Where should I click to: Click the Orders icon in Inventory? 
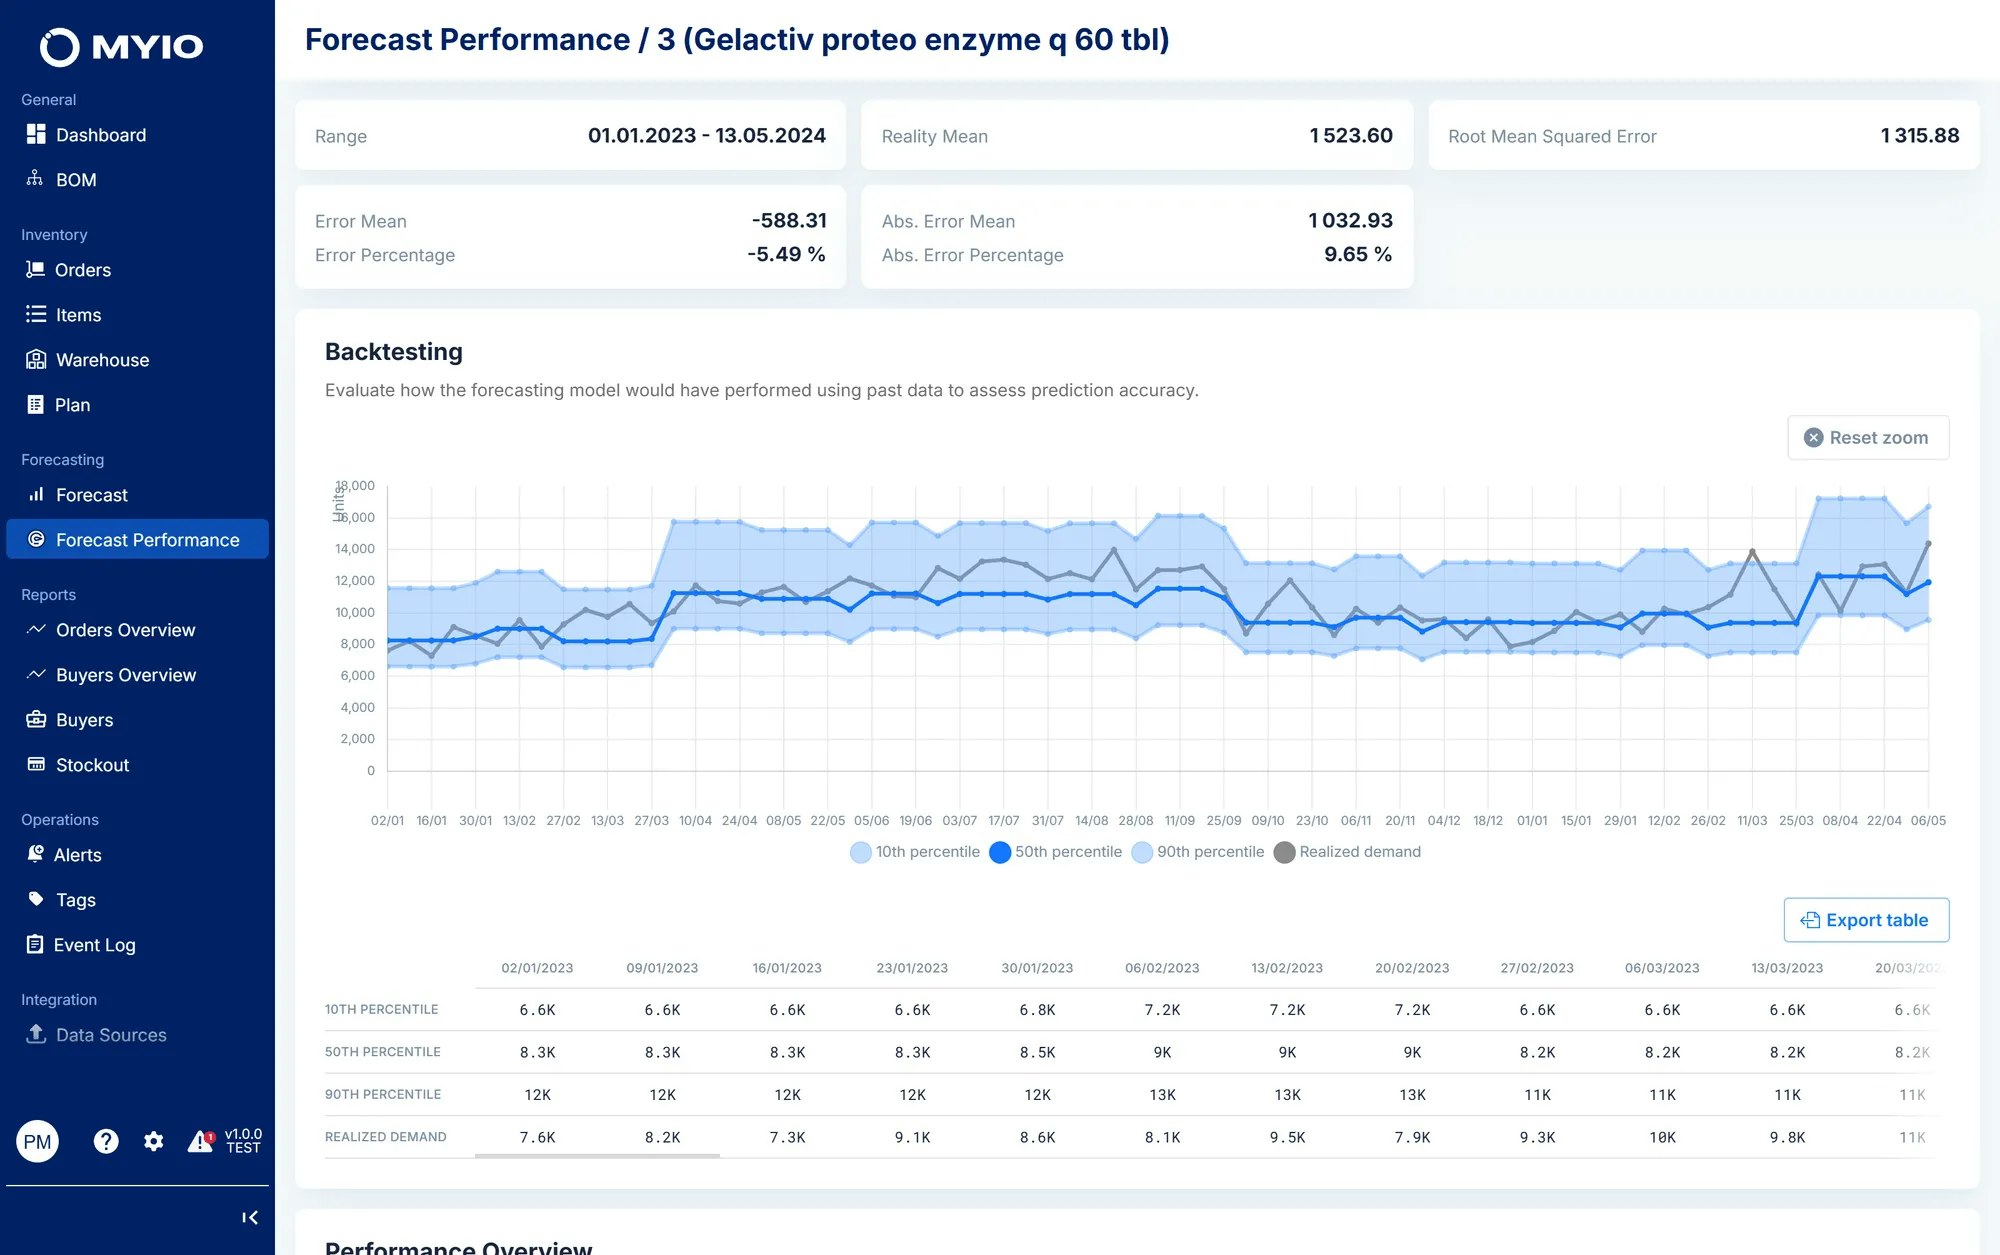click(35, 269)
